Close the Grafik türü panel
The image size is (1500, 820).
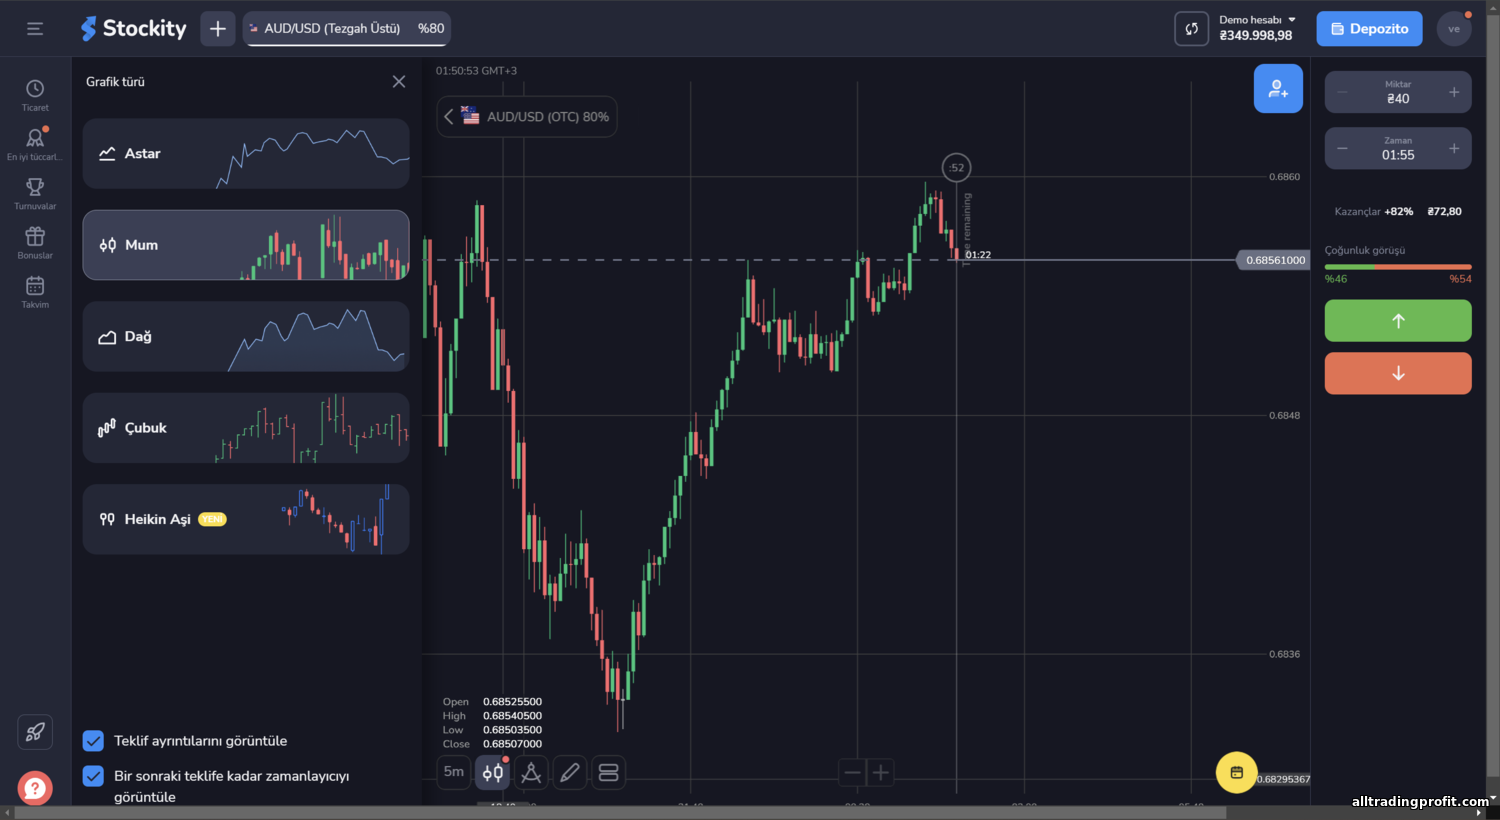tap(399, 82)
